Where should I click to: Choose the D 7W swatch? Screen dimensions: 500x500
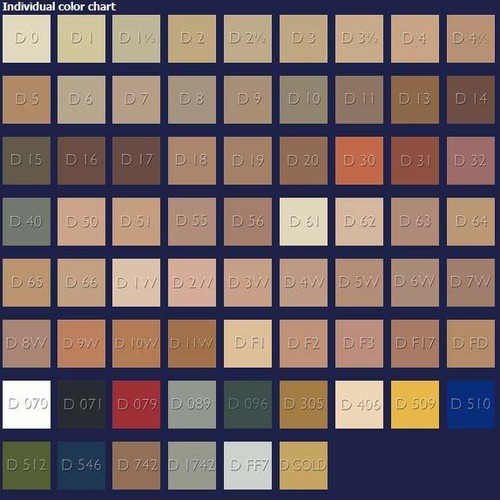471,283
